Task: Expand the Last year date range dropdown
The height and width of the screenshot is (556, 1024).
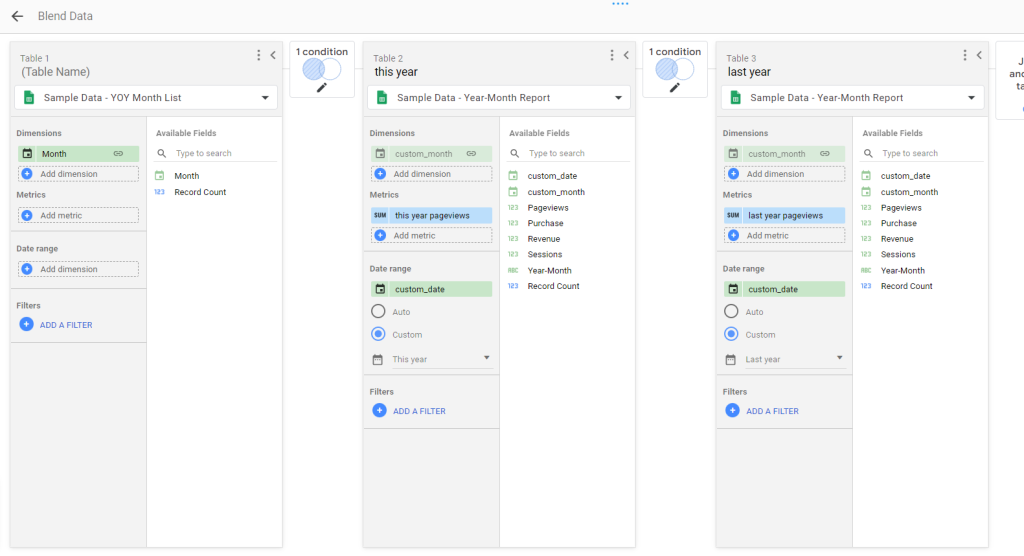Action: (840, 358)
